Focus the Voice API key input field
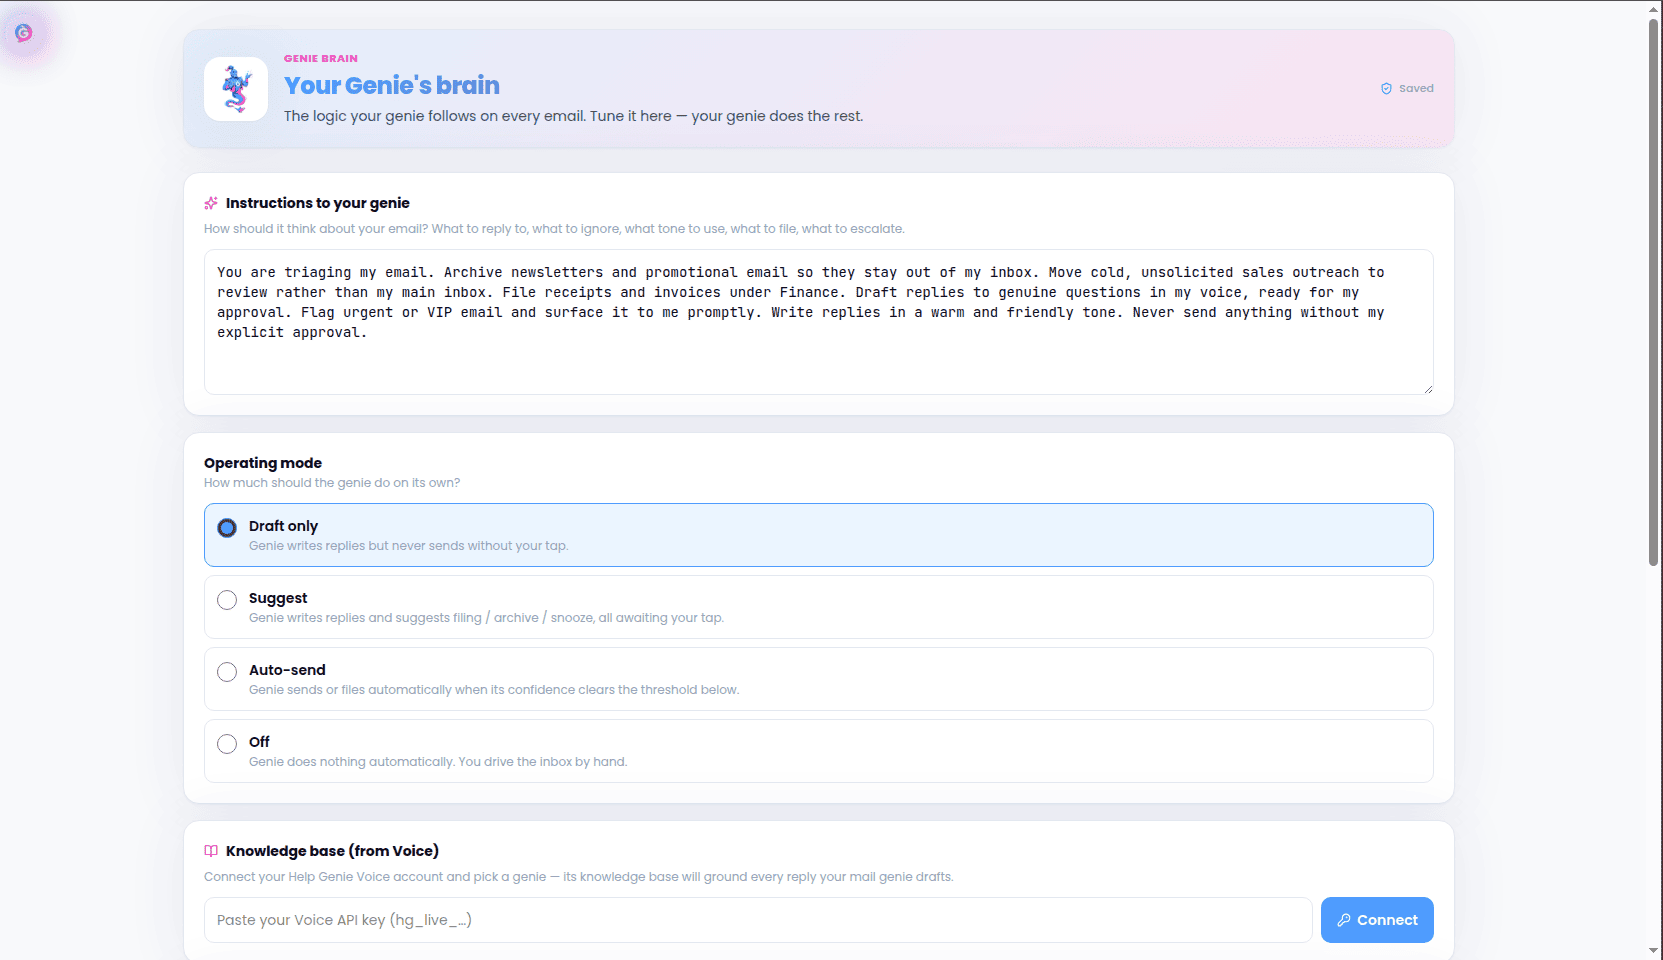 [x=758, y=920]
